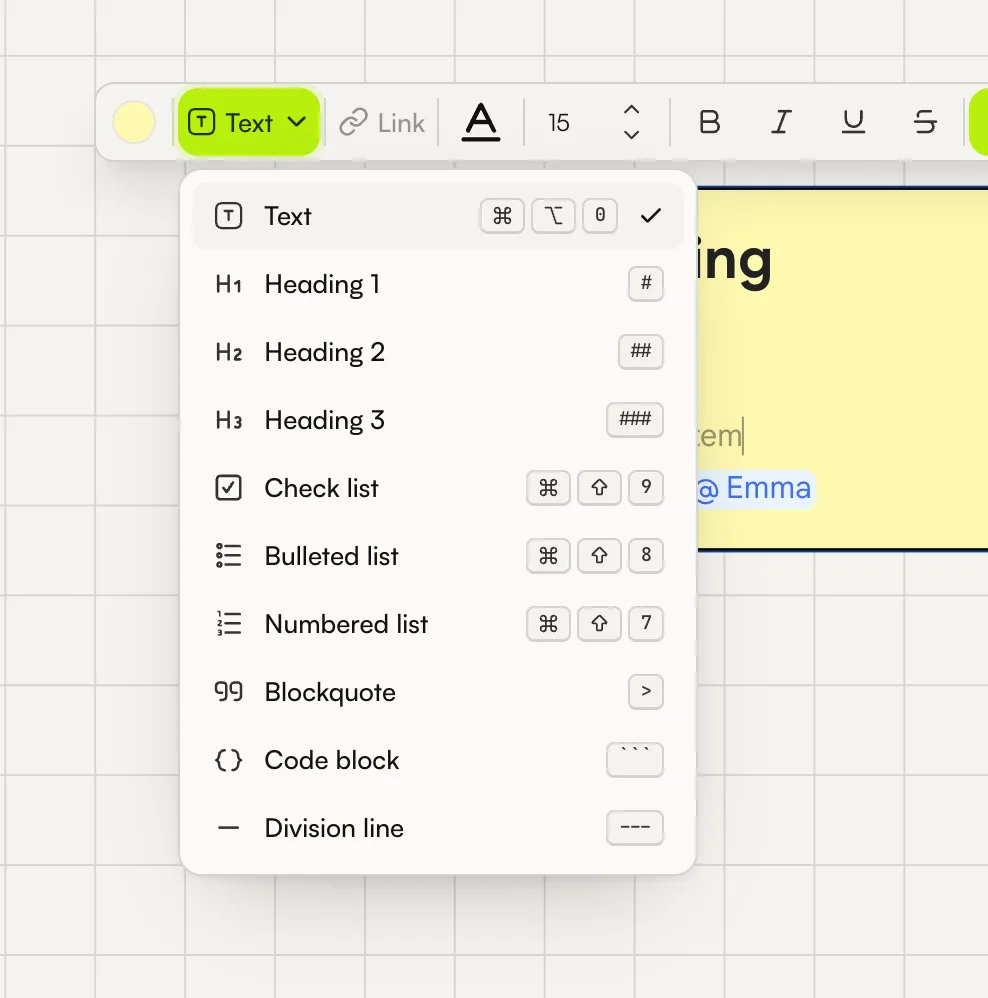
Task: Open the Text block type dropdown
Action: [x=248, y=122]
